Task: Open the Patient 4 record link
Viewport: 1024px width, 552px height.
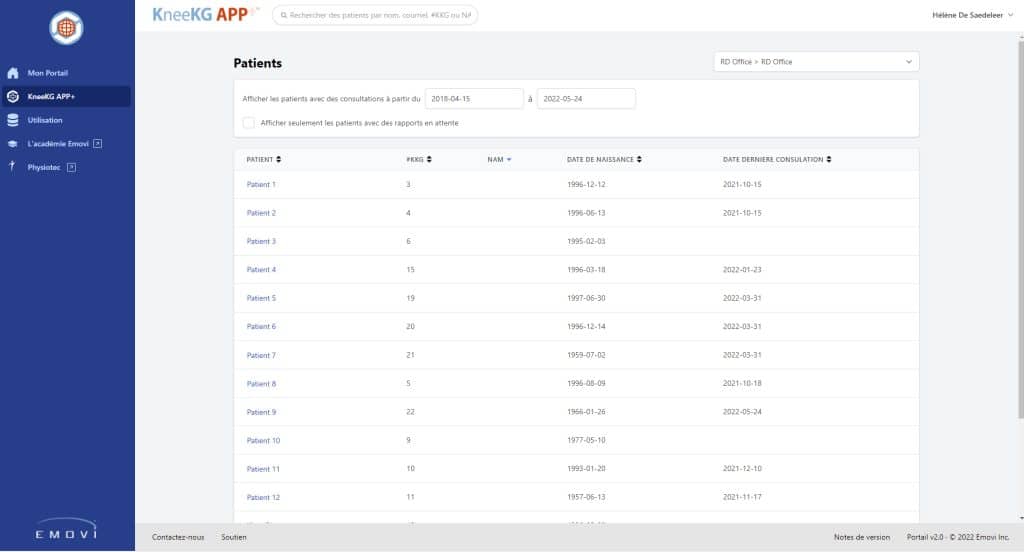Action: coord(261,270)
